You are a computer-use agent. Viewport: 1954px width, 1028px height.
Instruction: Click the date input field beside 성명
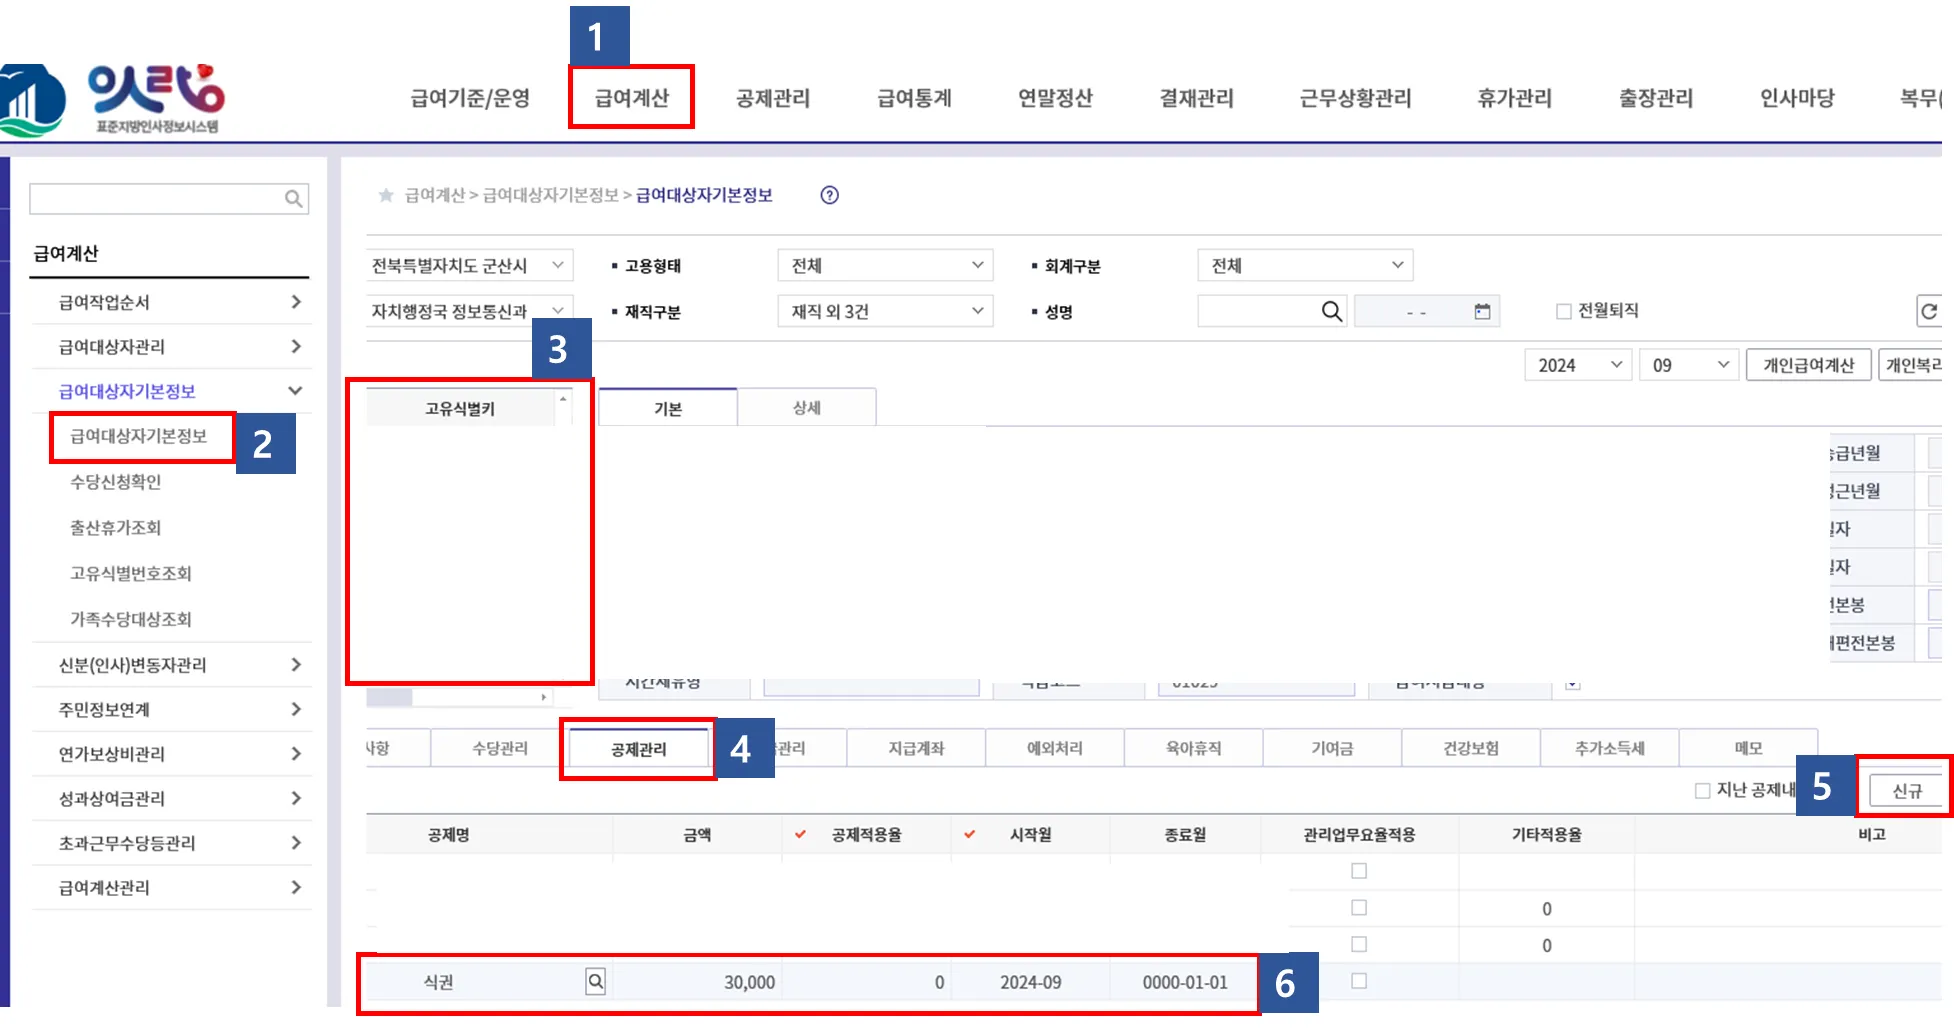coord(1427,311)
